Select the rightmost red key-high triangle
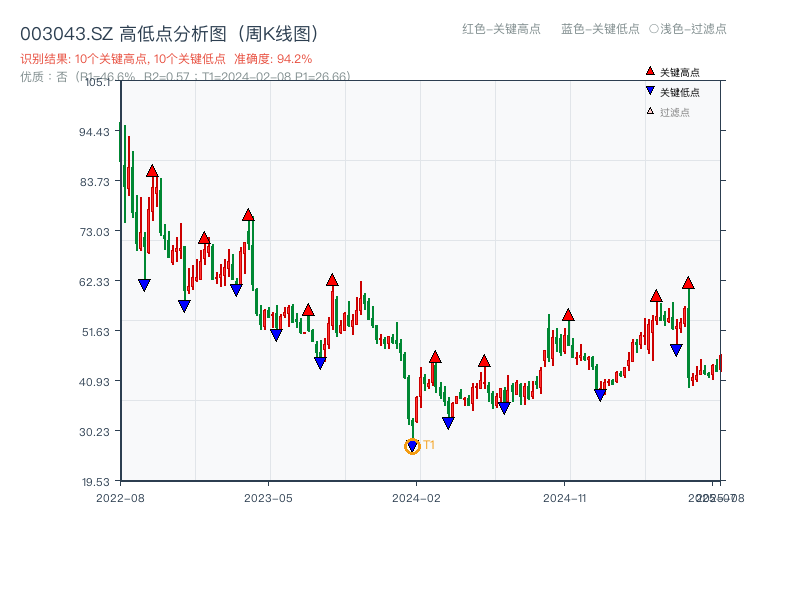Screen dimensions: 800x600 [x=688, y=283]
